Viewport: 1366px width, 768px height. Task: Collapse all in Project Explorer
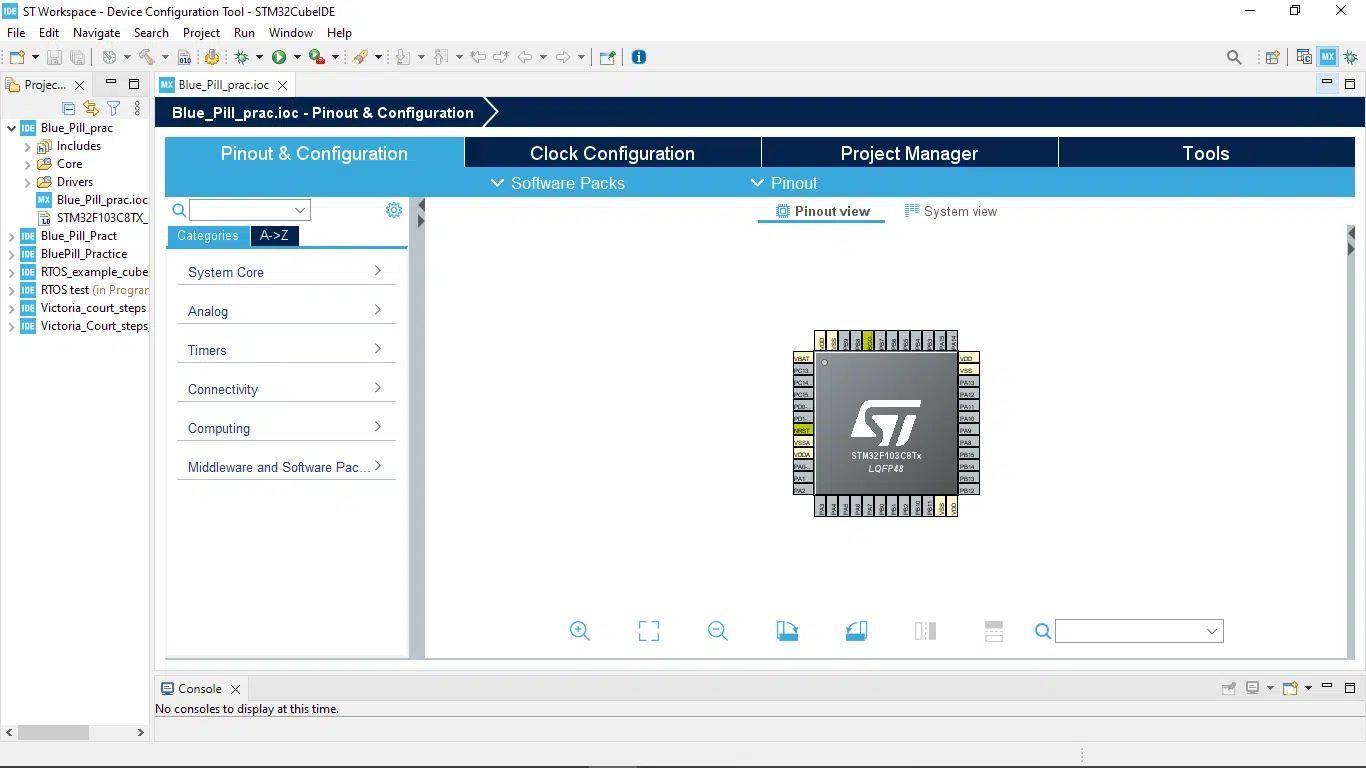69,108
